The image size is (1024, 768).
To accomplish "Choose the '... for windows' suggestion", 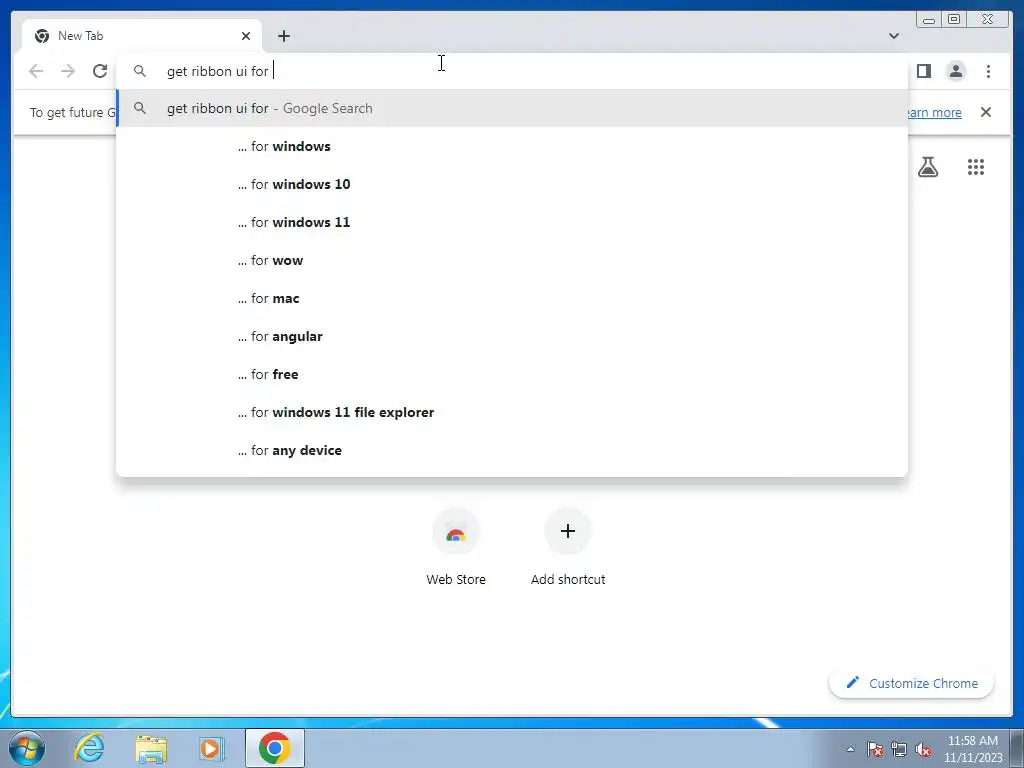I will tap(512, 146).
